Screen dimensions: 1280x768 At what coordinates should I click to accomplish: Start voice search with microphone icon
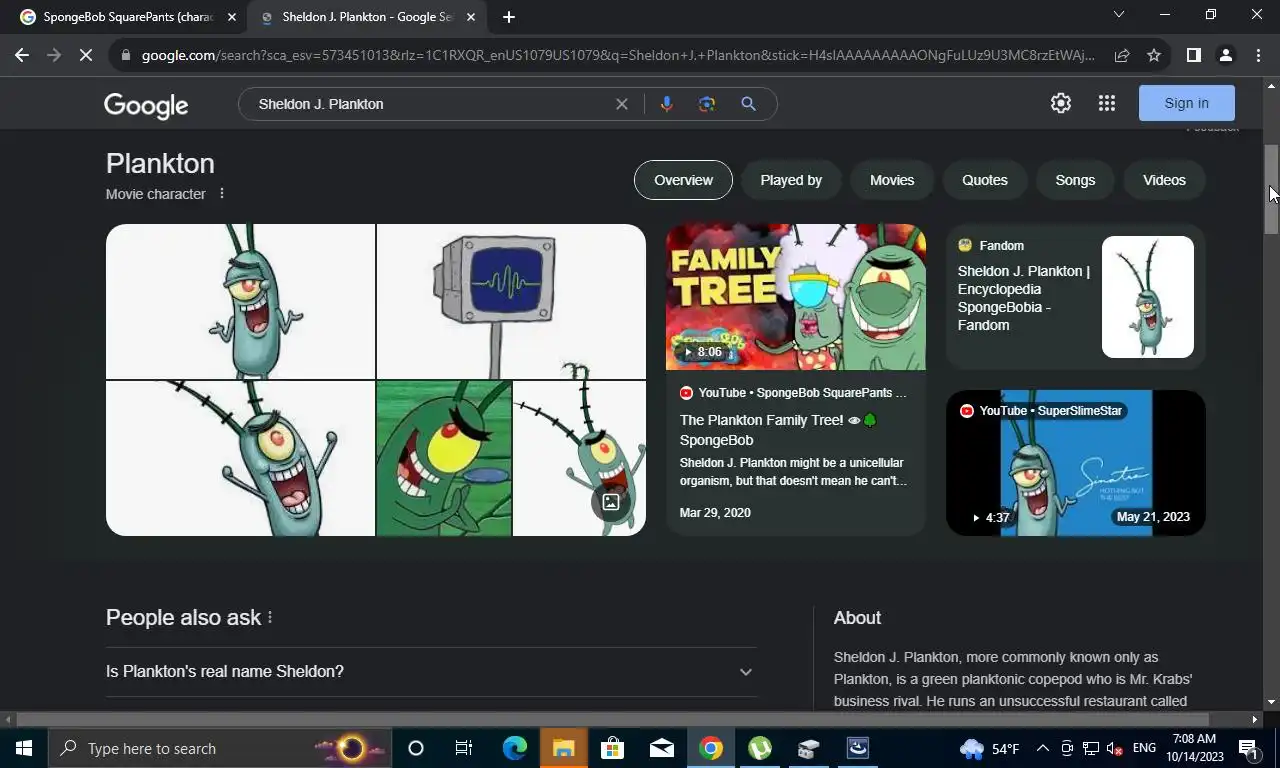point(666,104)
